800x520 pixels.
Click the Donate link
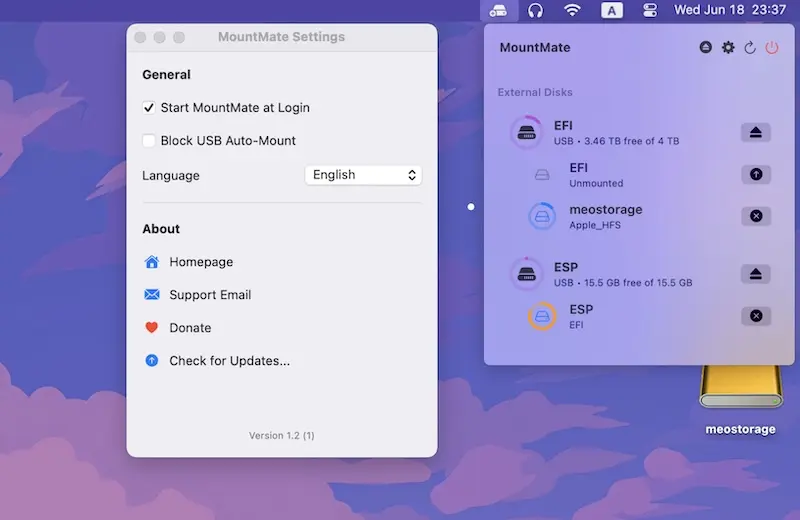pos(190,328)
